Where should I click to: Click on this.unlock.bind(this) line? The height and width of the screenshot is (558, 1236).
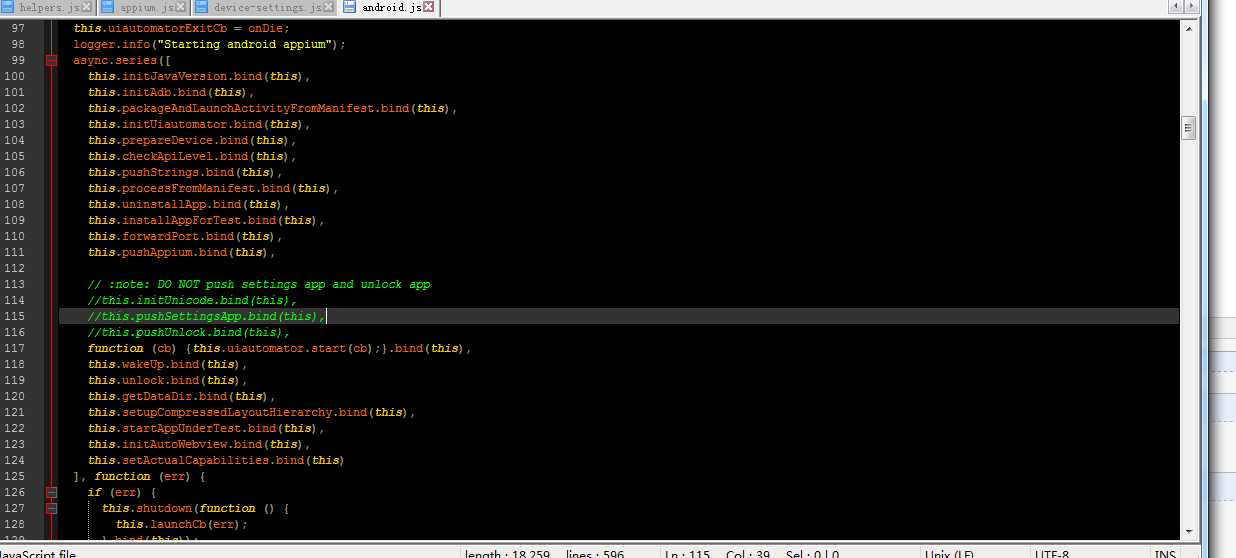tap(167, 380)
